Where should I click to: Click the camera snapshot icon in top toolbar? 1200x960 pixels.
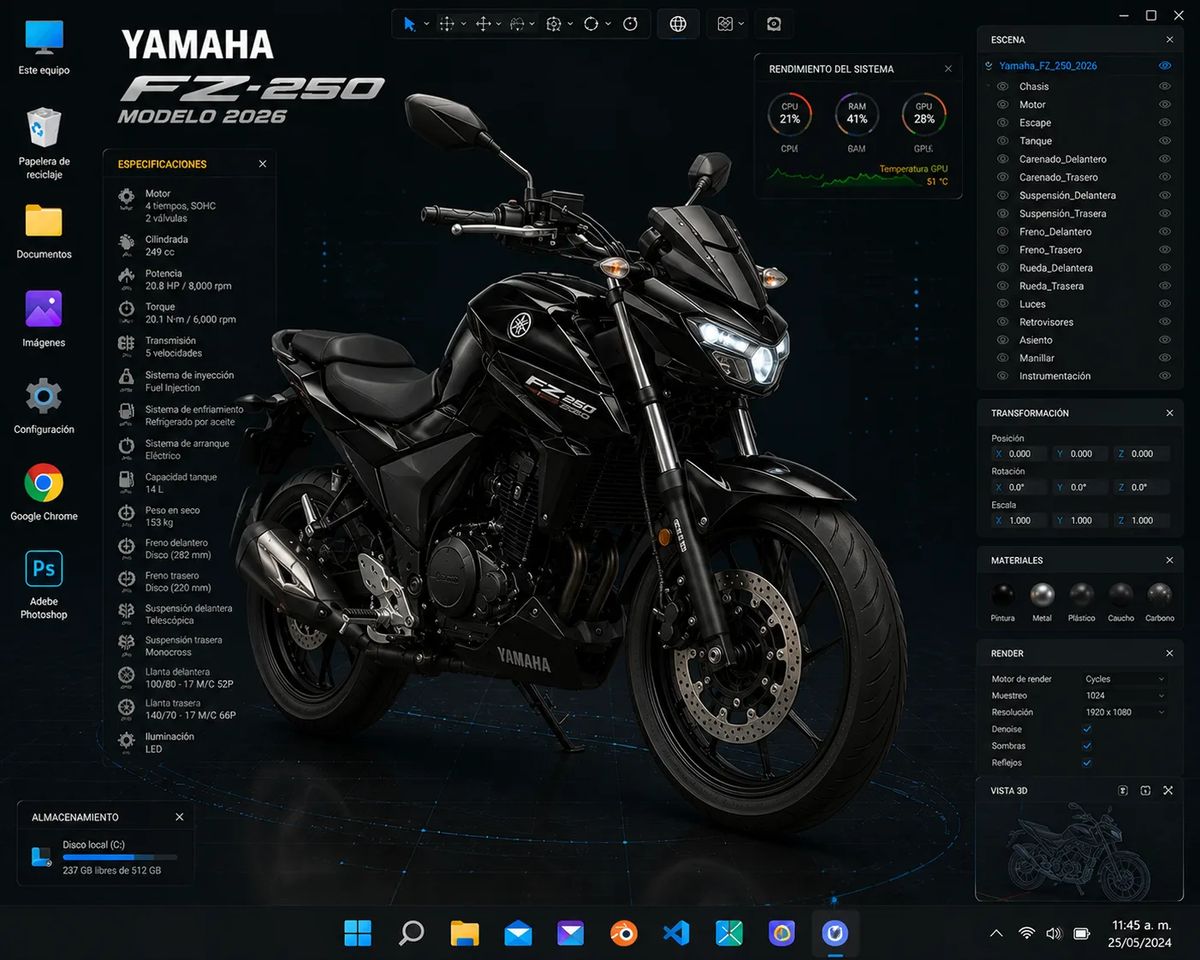pos(774,24)
